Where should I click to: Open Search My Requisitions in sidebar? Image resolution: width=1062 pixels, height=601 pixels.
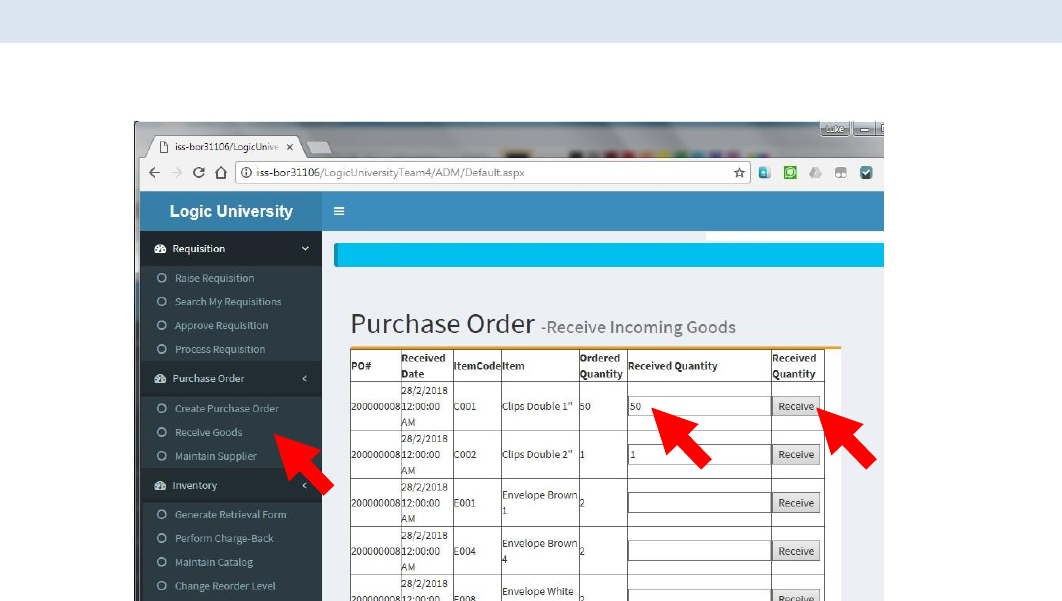228,302
